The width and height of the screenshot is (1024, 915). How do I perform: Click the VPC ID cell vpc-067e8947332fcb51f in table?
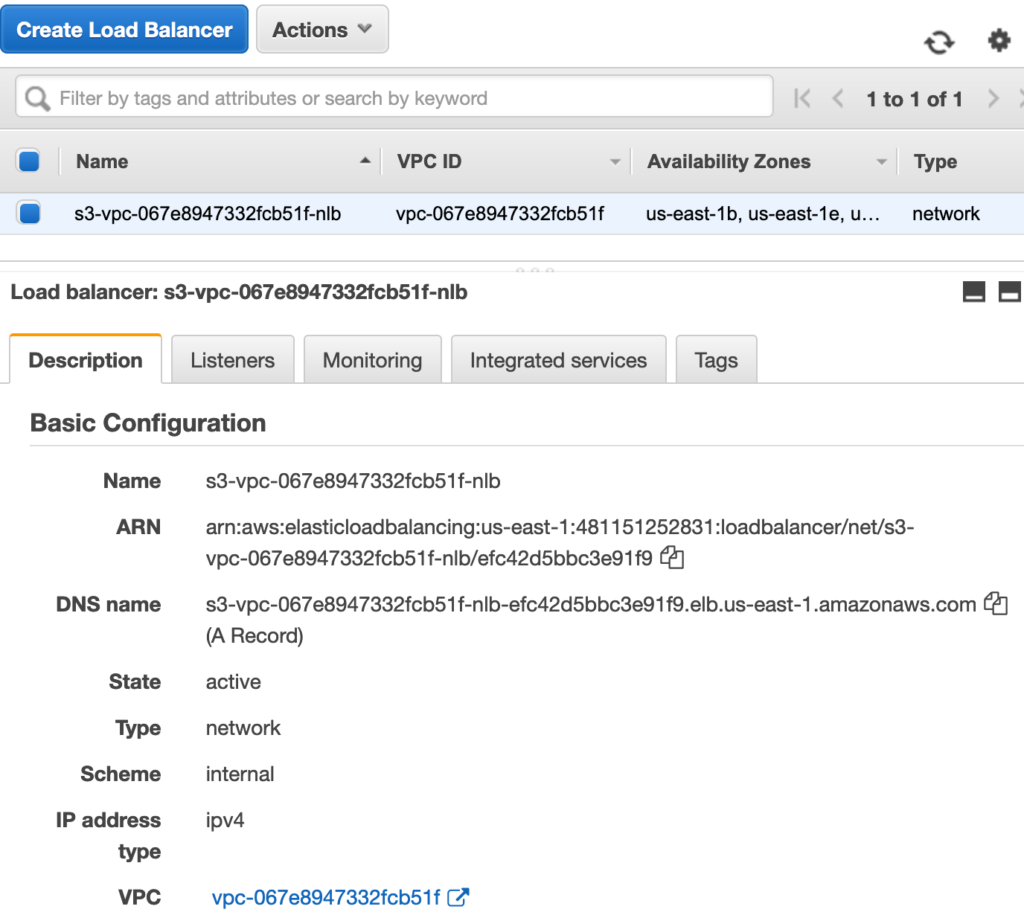[500, 214]
